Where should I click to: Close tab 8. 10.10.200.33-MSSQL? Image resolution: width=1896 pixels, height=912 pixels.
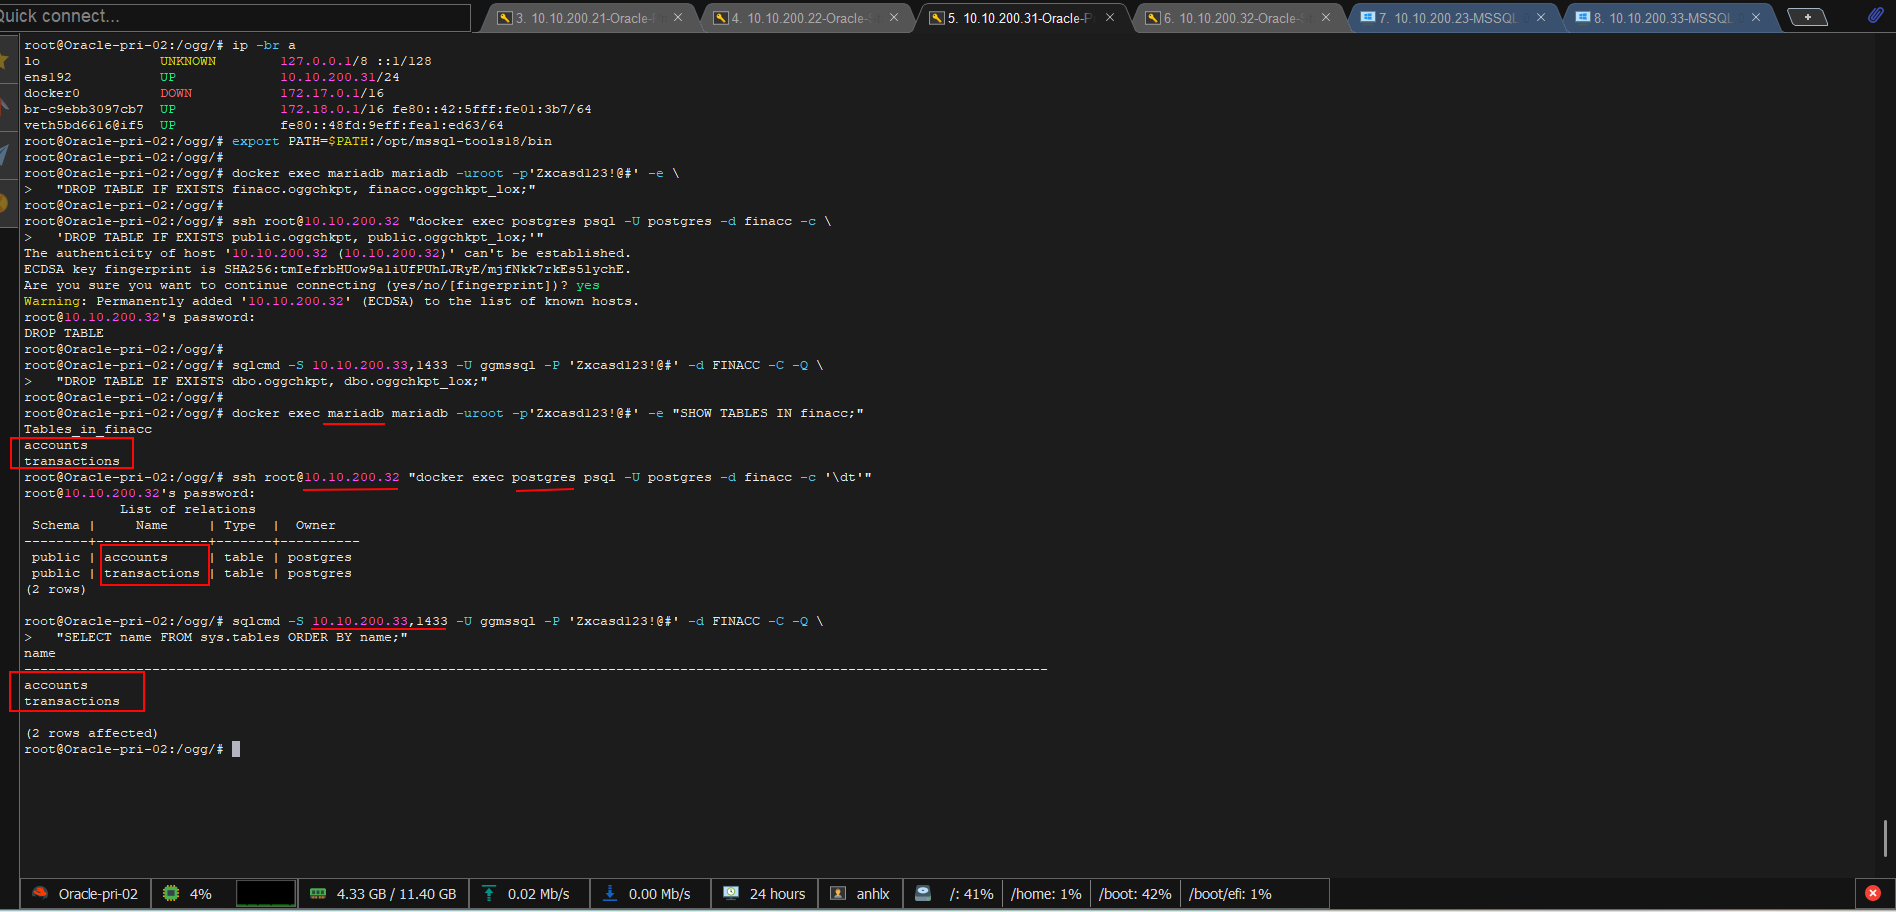pyautogui.click(x=1756, y=18)
